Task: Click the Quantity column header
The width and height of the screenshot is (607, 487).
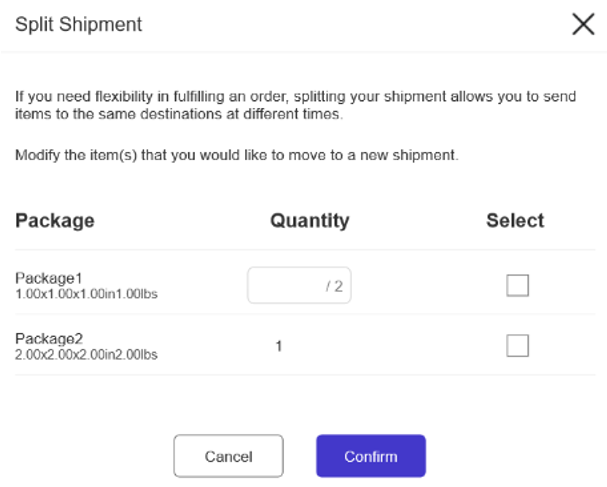Action: pos(310,221)
